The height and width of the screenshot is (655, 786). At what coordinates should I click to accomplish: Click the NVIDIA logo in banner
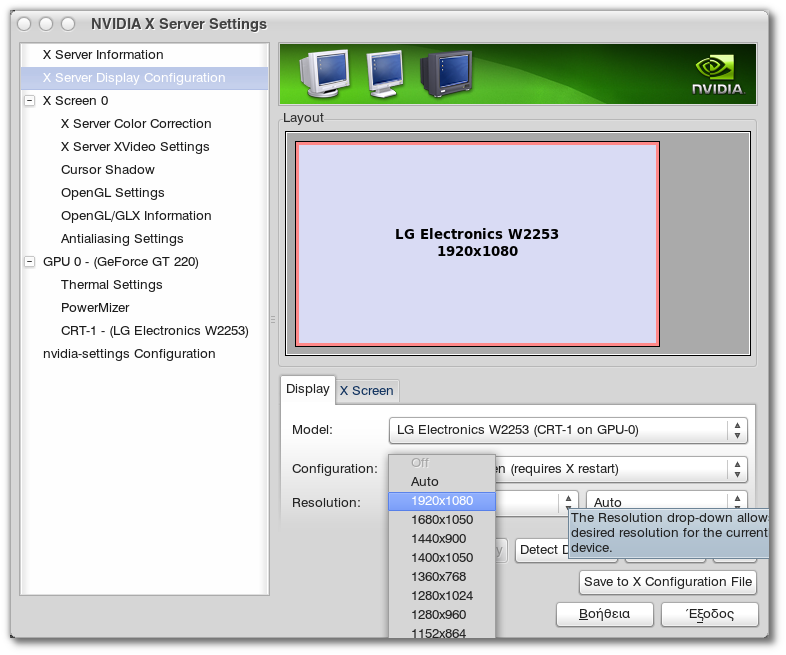coord(718,75)
